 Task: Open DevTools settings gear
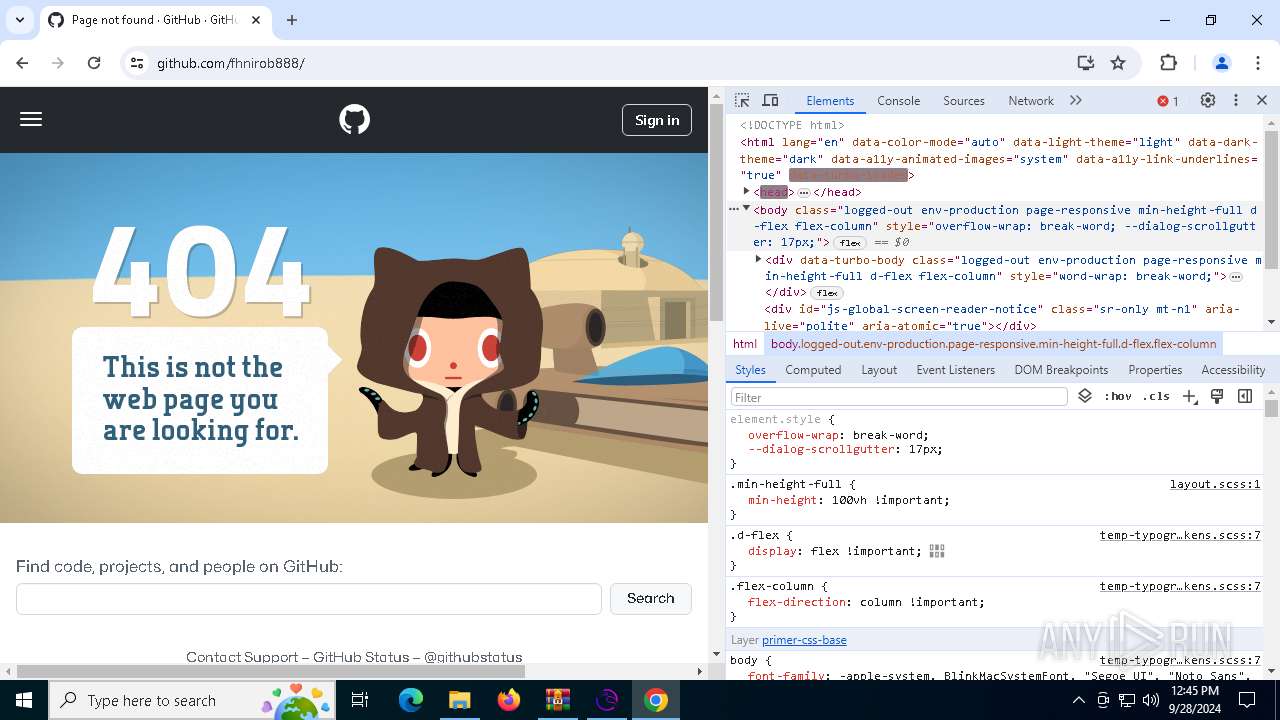[x=1208, y=101]
